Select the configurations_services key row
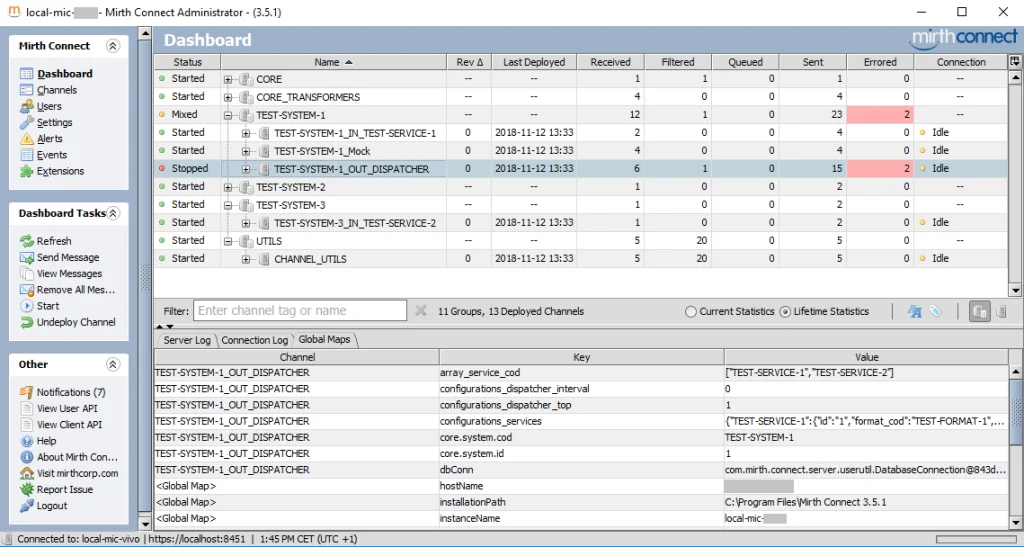1024x547 pixels. 581,421
